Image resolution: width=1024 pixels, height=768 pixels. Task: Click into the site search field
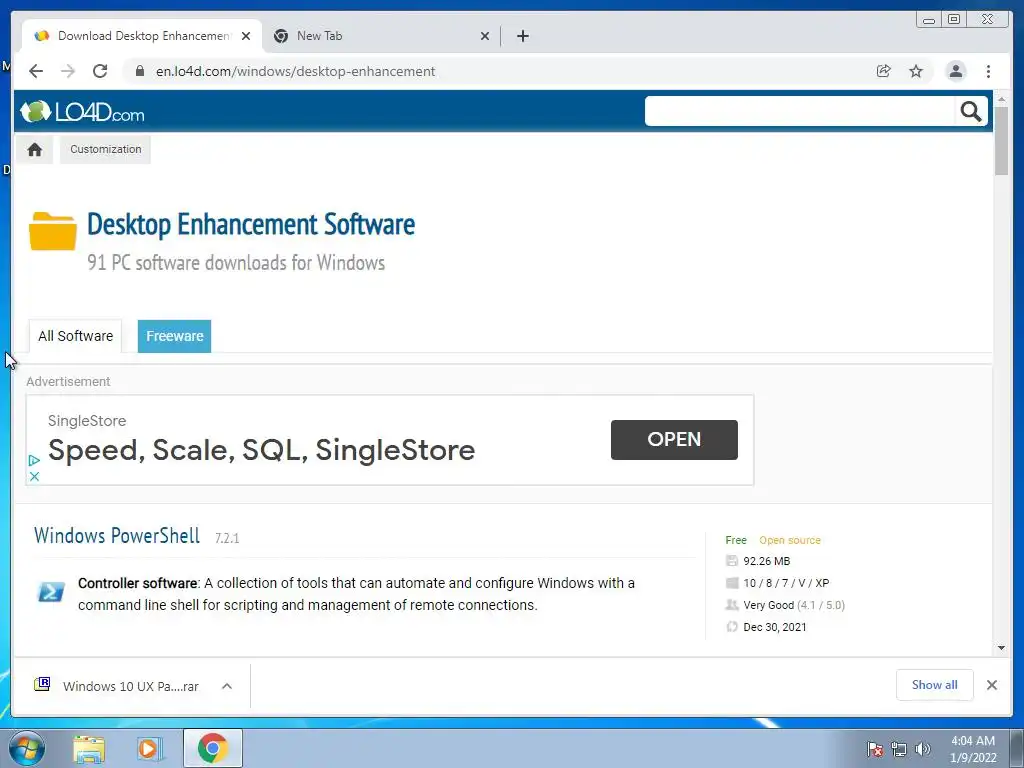coord(800,112)
